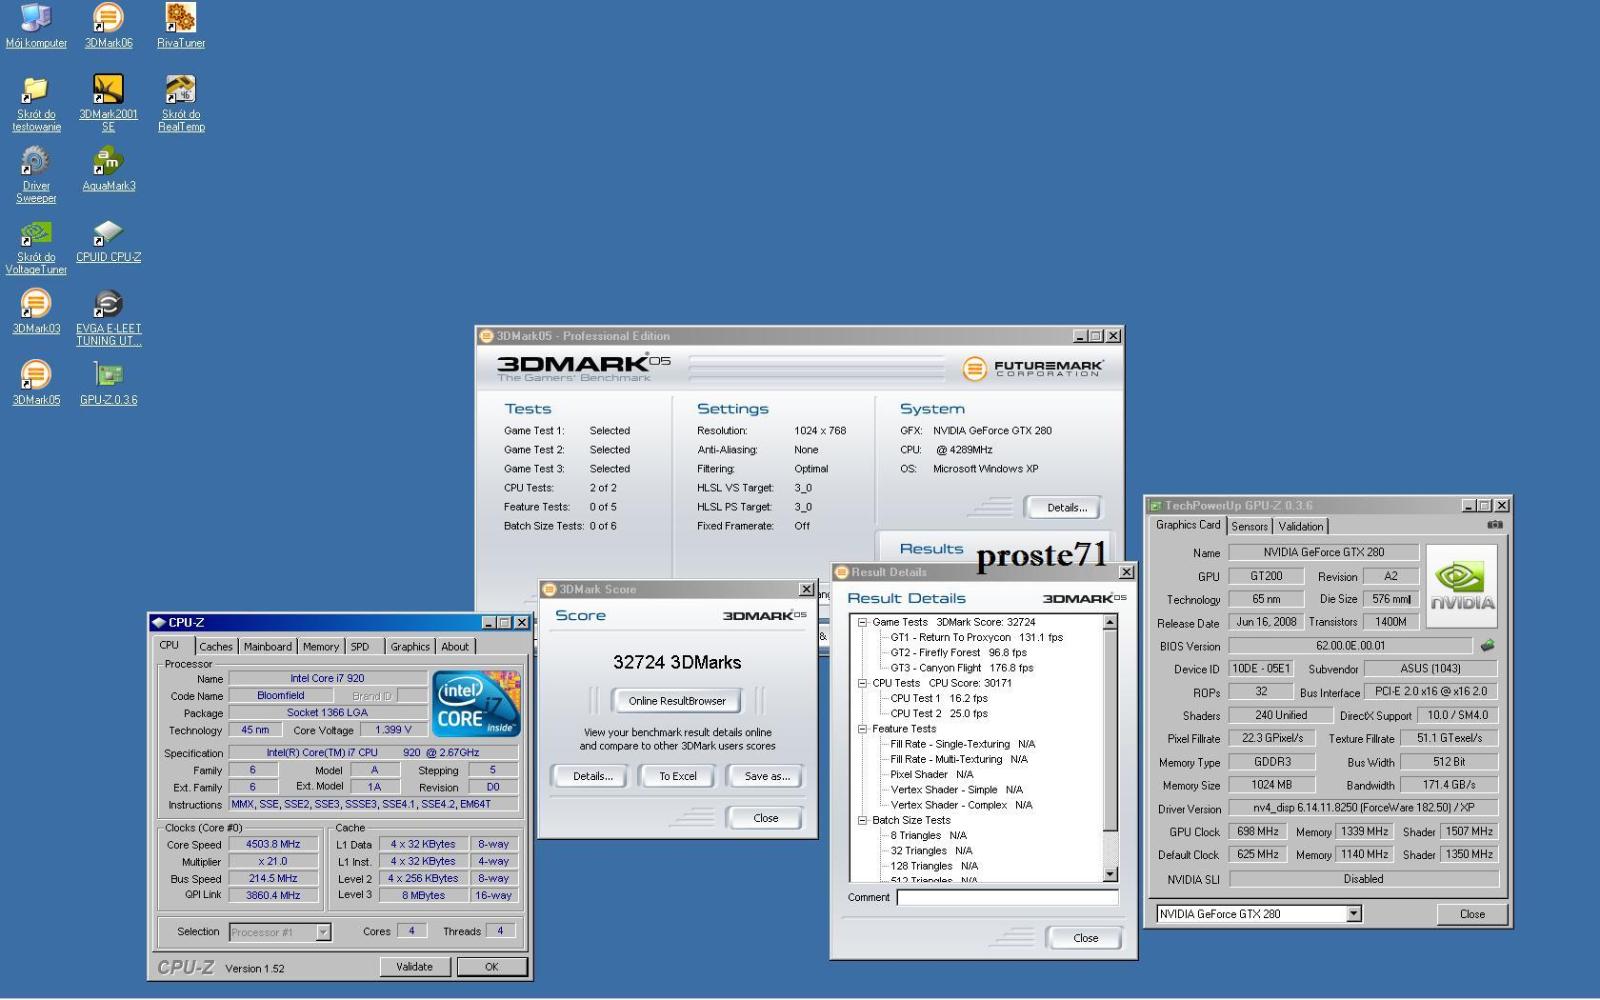
Task: Collapse the Batch Size Tests tree node
Action: [862, 820]
